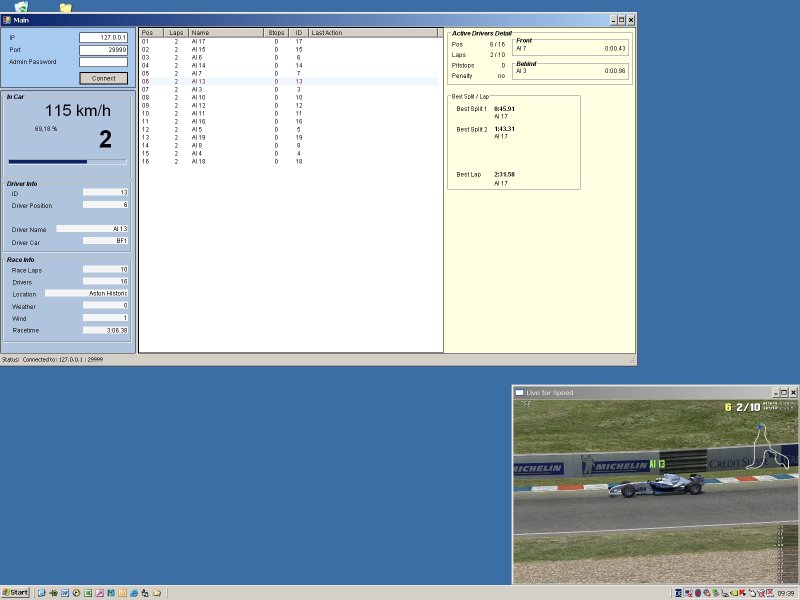The image size is (800, 600).
Task: Select the row for driver AI 19
Action: pyautogui.click(x=288, y=137)
